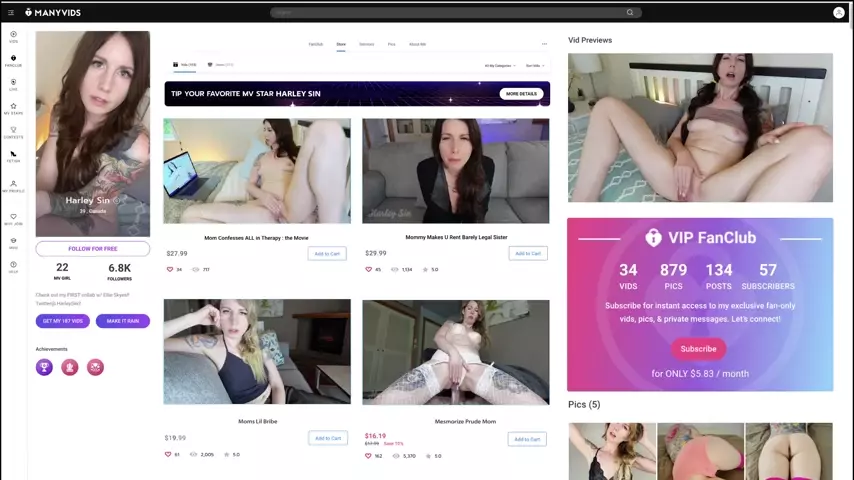The height and width of the screenshot is (480, 854).
Task: Click the trophy achievement badge
Action: pyautogui.click(x=44, y=367)
